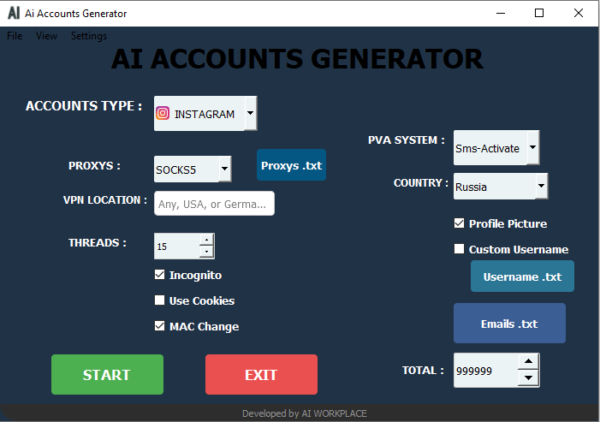Expand the Accounts Type dropdown arrow
Screen dimensions: 600x422
click(250, 113)
